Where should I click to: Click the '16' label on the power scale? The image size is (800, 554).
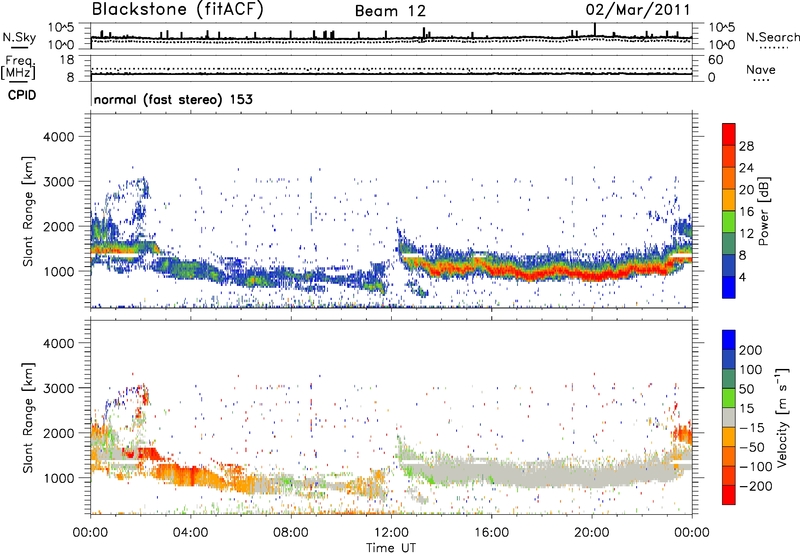point(746,212)
